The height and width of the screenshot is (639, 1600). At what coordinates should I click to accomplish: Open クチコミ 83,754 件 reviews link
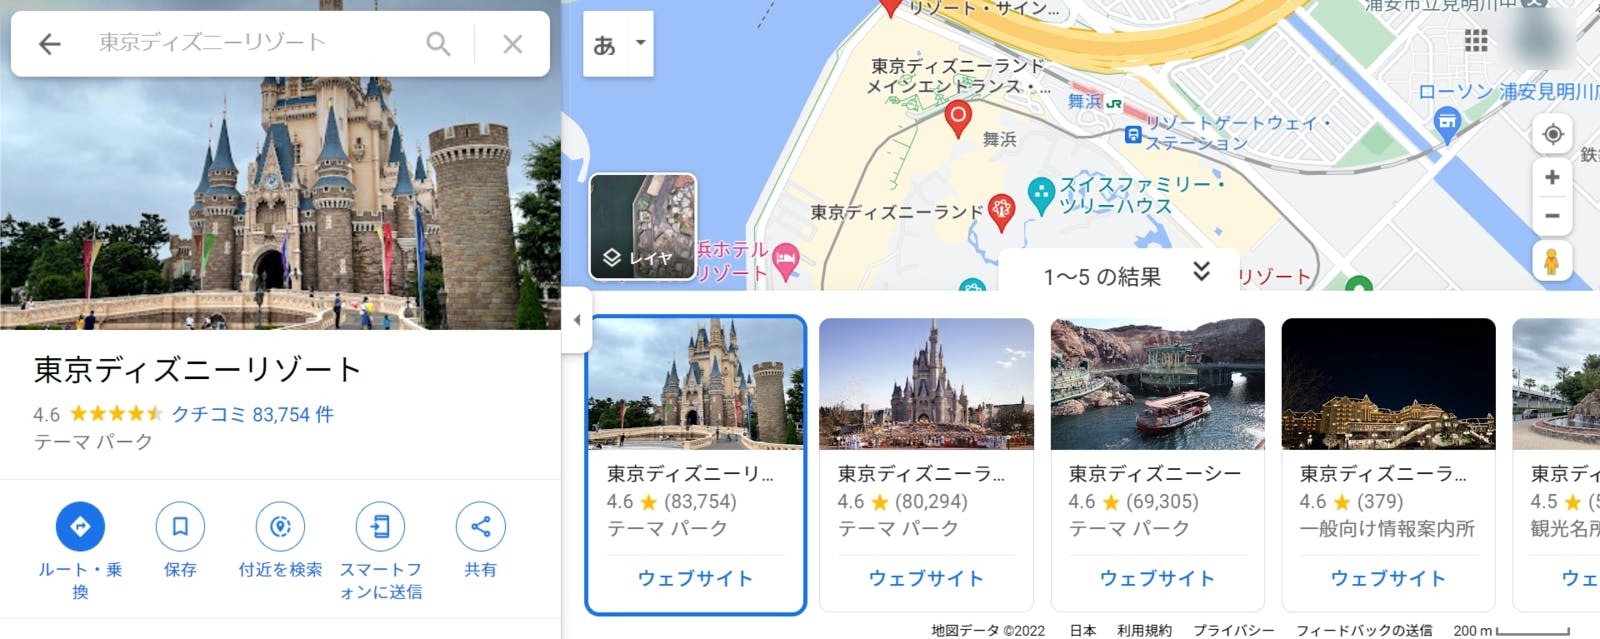(x=252, y=414)
